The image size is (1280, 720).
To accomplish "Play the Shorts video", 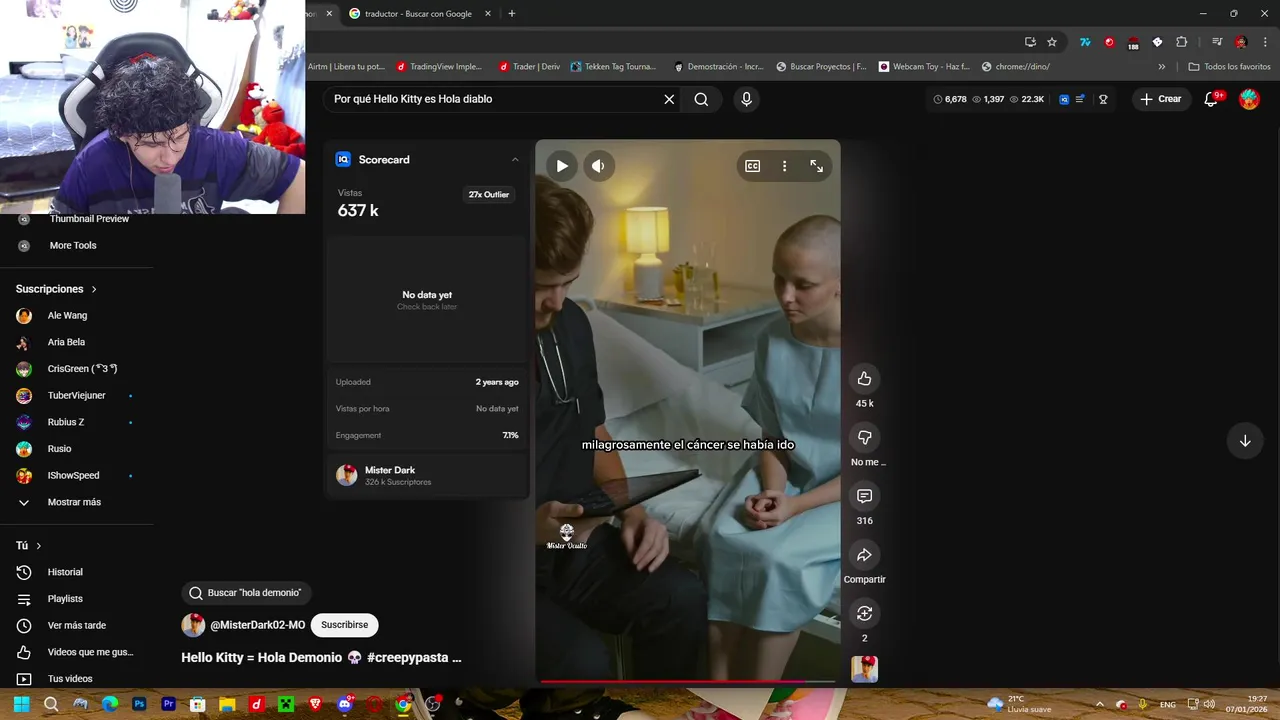I will (x=562, y=166).
